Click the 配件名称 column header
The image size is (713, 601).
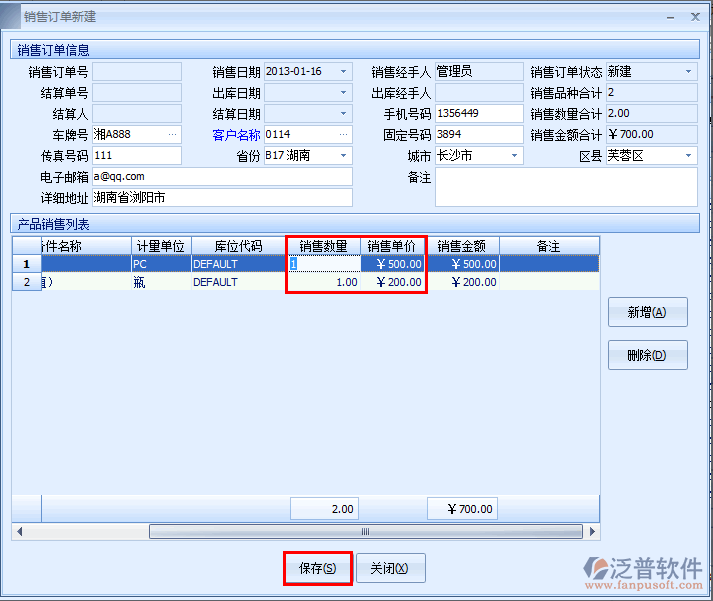point(86,246)
